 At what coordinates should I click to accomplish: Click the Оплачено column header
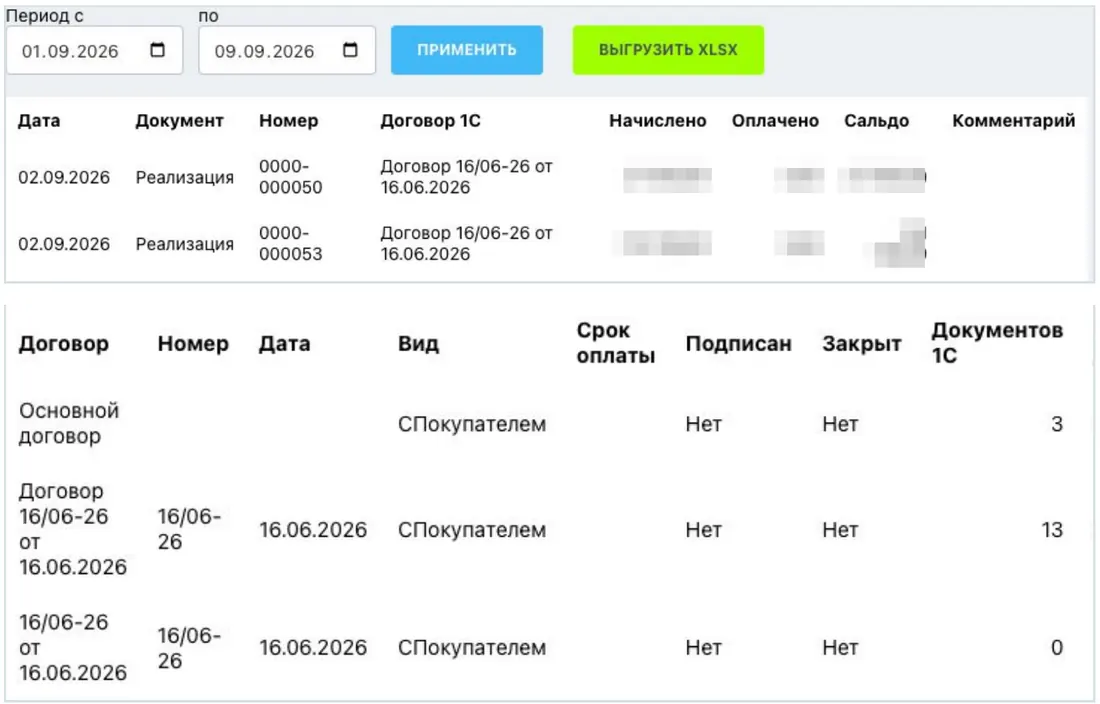point(774,121)
